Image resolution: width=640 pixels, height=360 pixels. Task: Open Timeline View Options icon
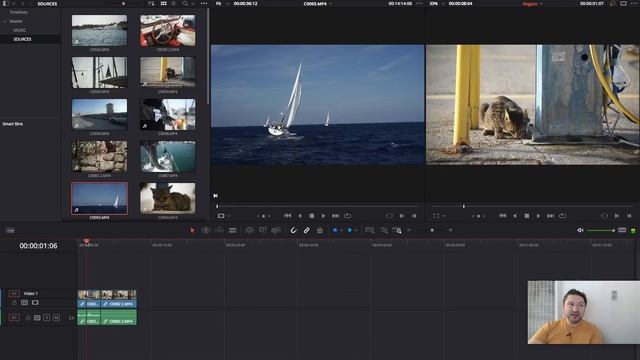[x=10, y=230]
